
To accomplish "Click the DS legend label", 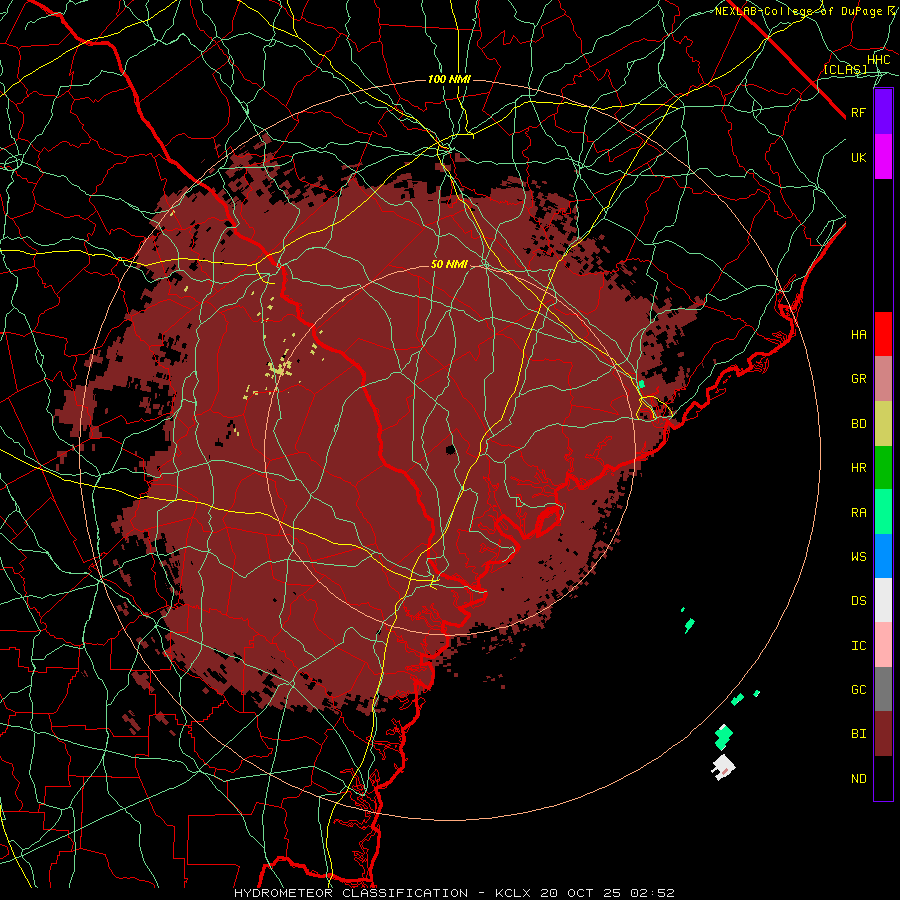I will tap(858, 601).
